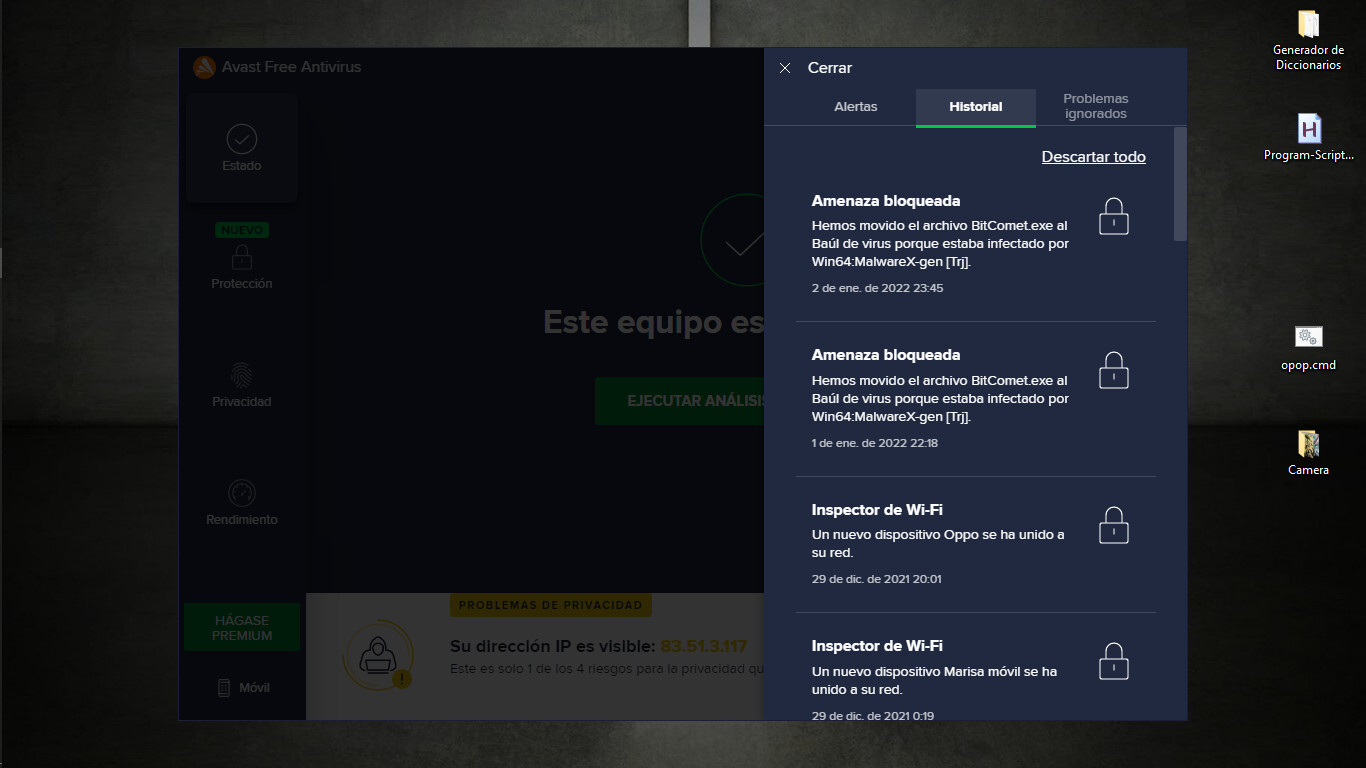Open the Problemas ignorados tab
The height and width of the screenshot is (768, 1366).
click(1095, 106)
